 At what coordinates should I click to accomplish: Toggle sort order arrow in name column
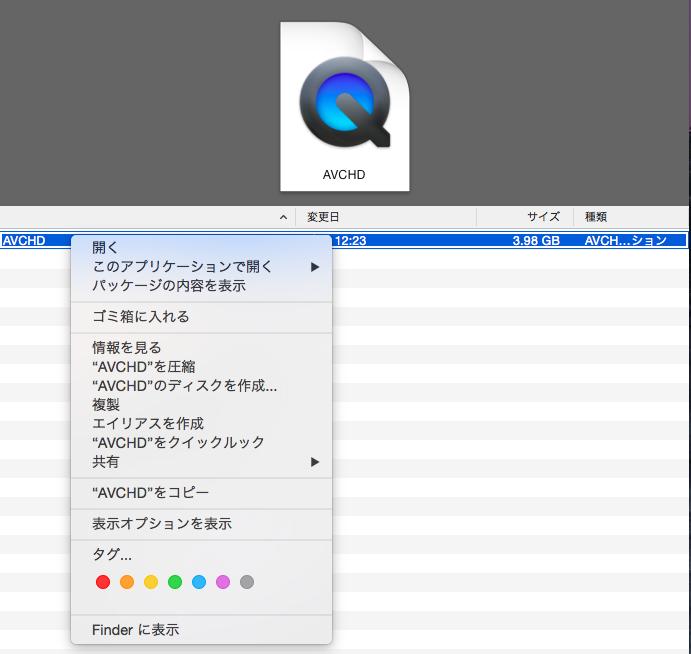click(283, 217)
